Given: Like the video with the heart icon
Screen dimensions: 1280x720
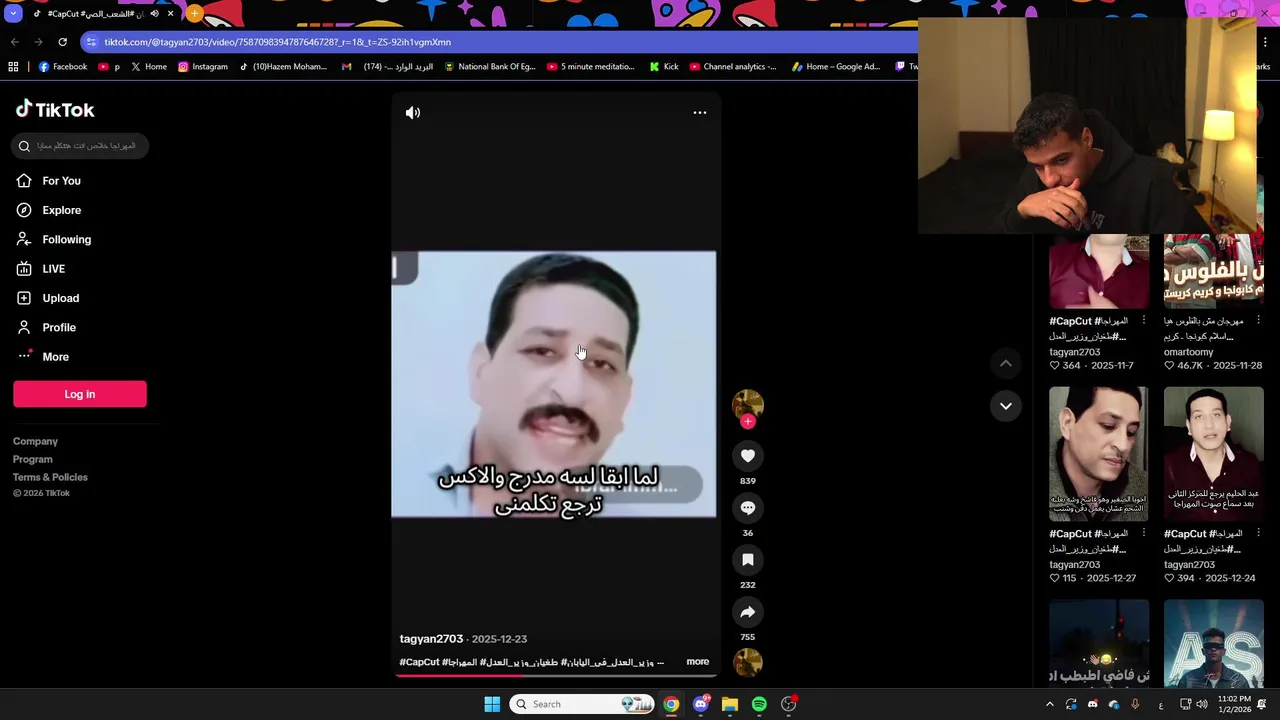Looking at the screenshot, I should 748,456.
